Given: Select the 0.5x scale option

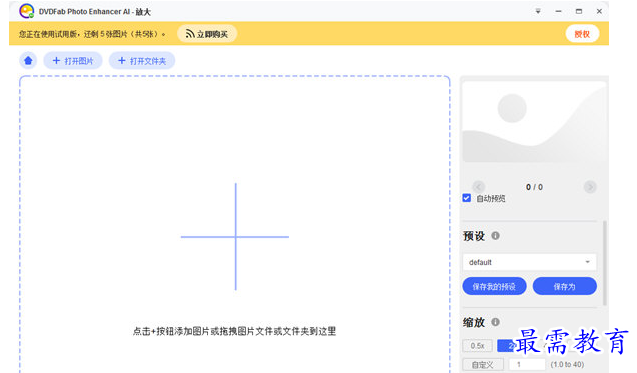Looking at the screenshot, I should 477,346.
